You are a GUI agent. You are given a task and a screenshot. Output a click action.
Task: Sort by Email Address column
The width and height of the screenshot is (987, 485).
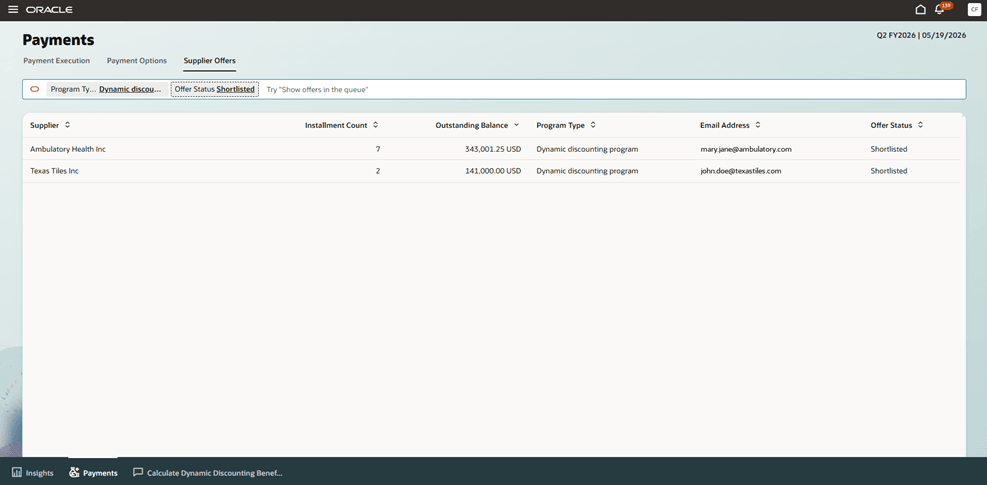click(758, 125)
